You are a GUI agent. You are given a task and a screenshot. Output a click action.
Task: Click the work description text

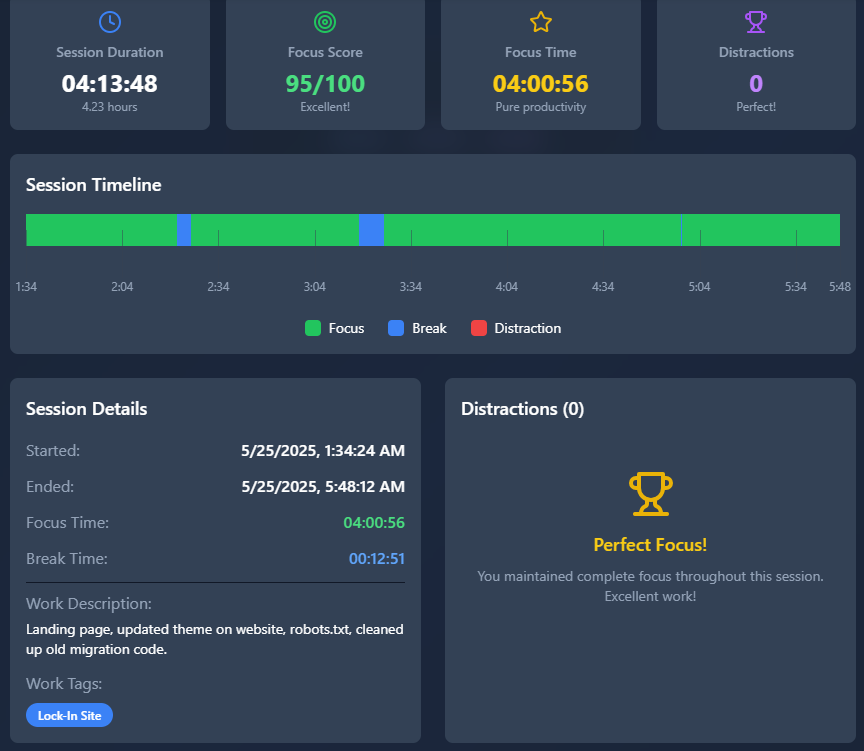pyautogui.click(x=215, y=639)
